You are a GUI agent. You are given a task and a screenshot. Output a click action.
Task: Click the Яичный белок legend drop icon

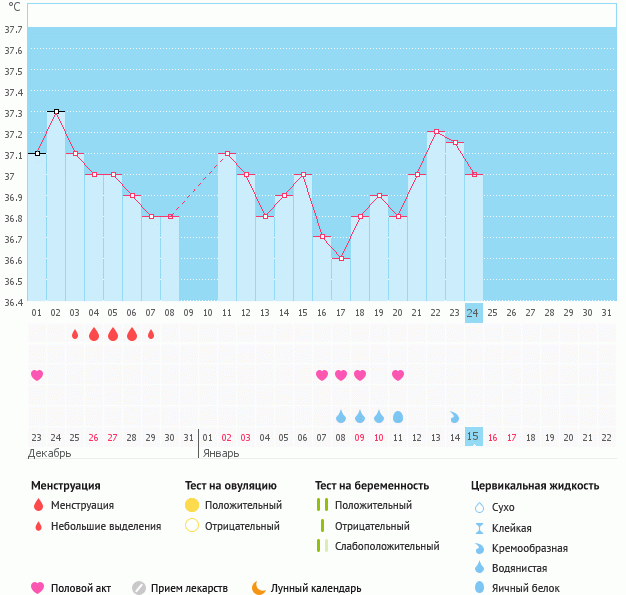point(480,588)
